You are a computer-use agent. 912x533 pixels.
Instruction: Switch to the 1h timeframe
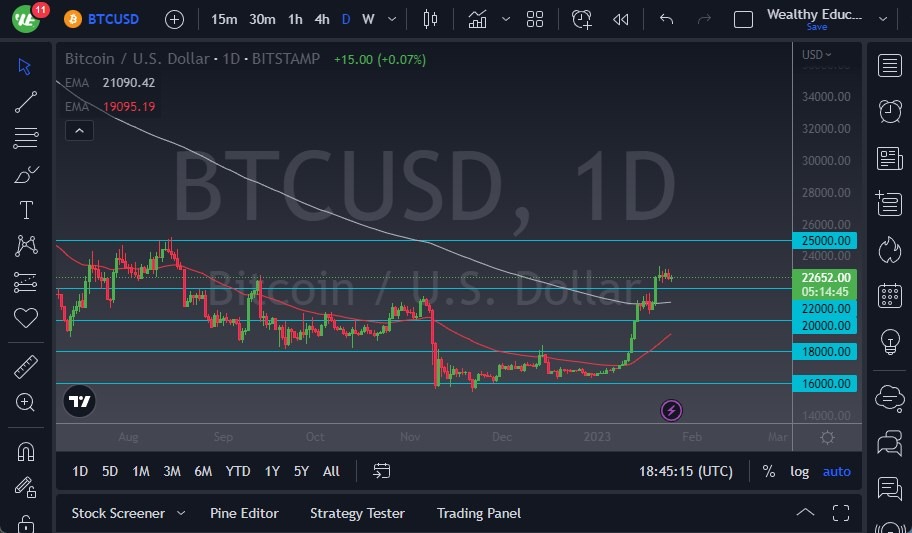295,19
